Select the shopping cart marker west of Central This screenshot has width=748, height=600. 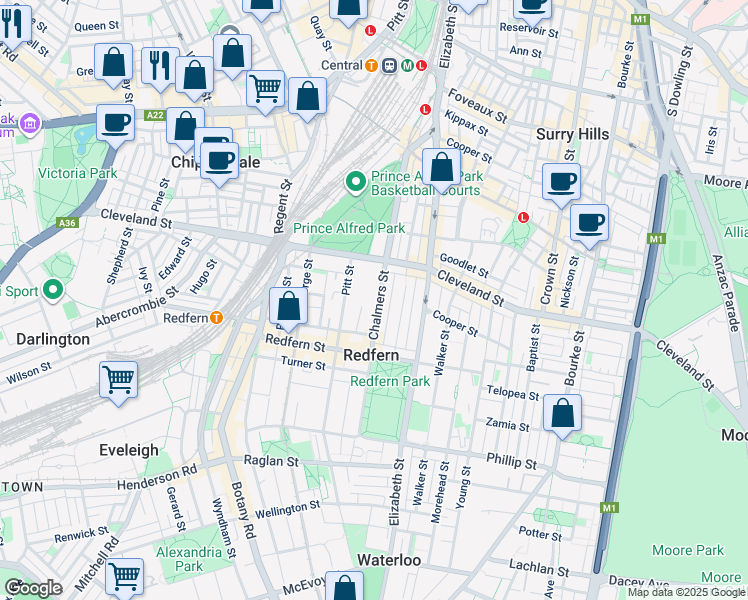[x=266, y=90]
